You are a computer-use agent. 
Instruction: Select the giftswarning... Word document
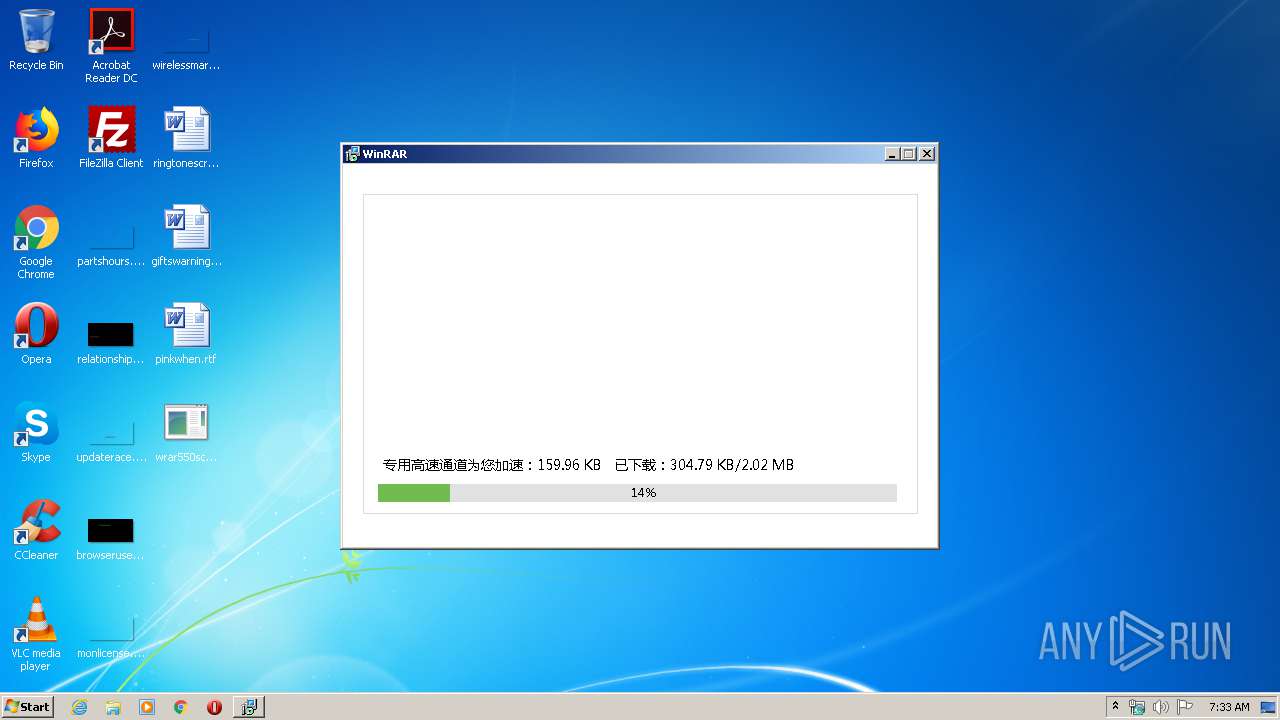coord(186,236)
